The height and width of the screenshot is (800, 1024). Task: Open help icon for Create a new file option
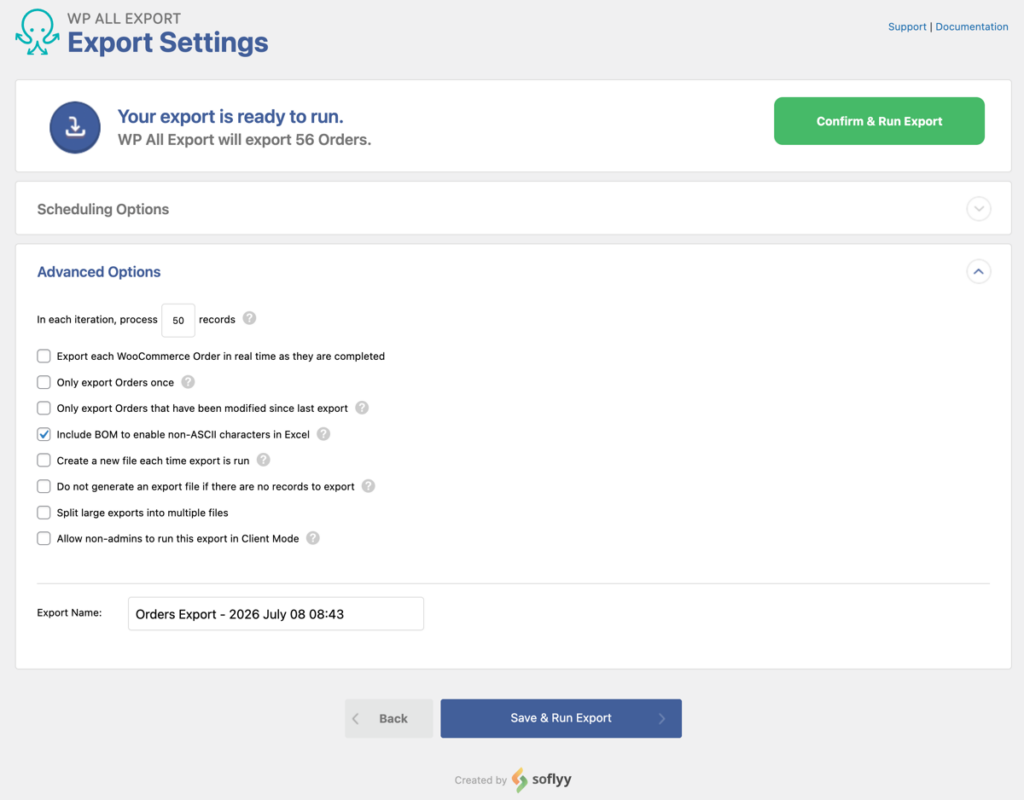coord(263,460)
